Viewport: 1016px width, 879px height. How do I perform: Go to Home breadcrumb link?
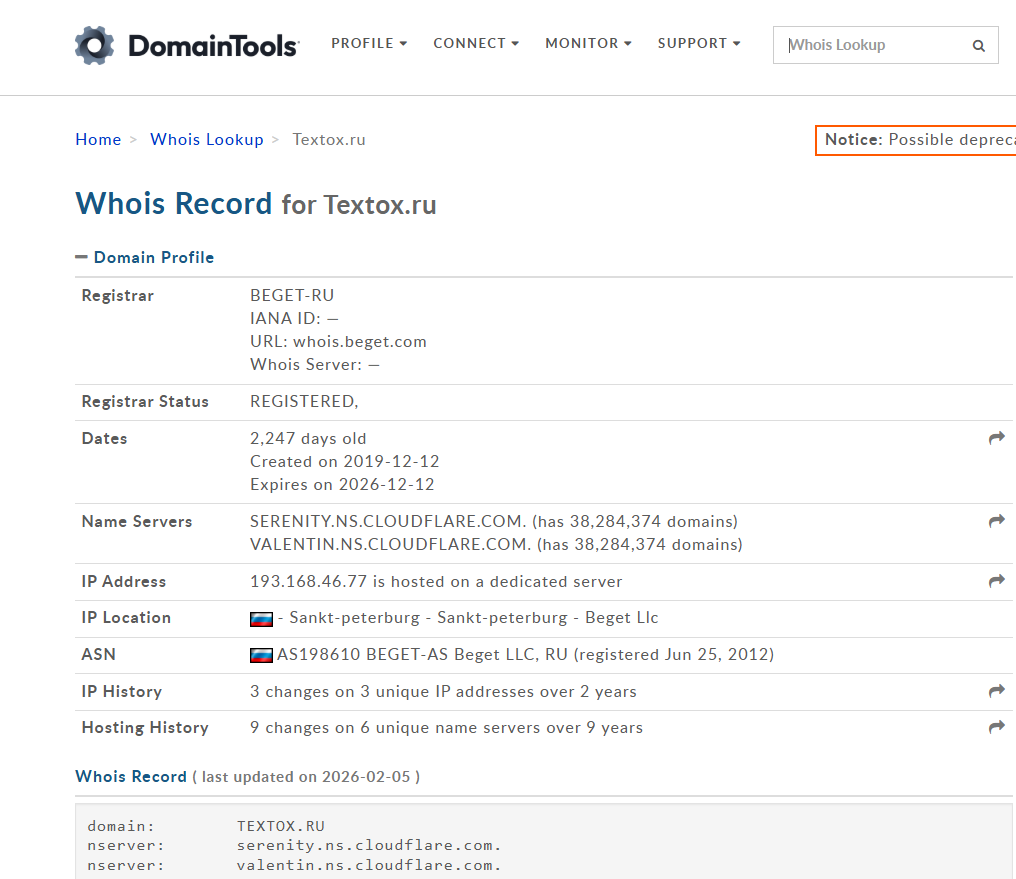point(98,139)
